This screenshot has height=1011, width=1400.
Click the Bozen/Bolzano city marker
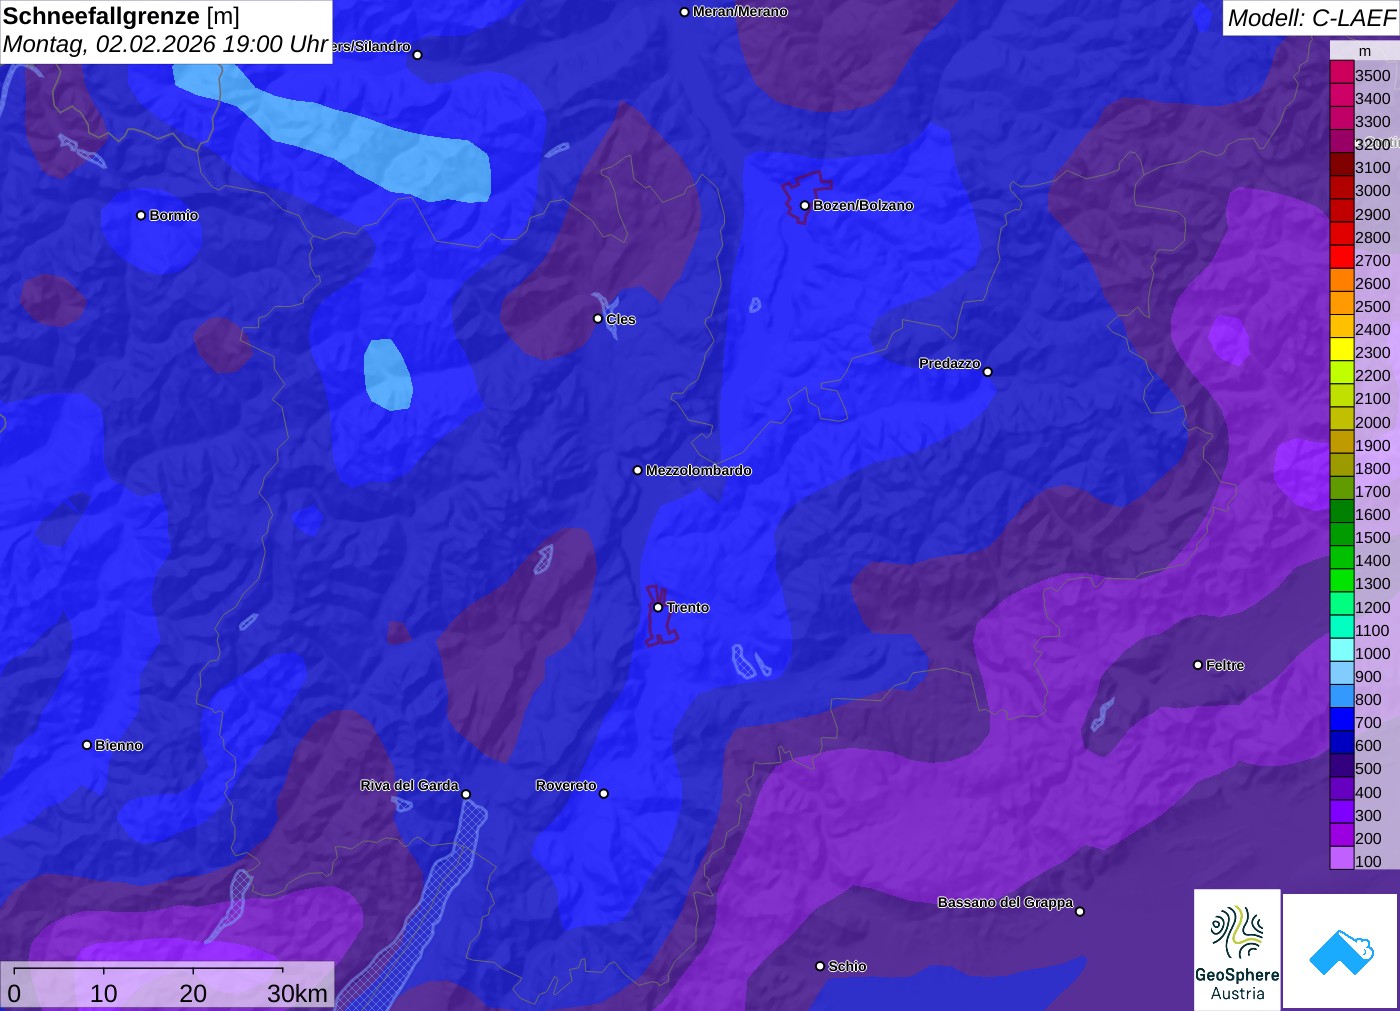[x=804, y=206]
